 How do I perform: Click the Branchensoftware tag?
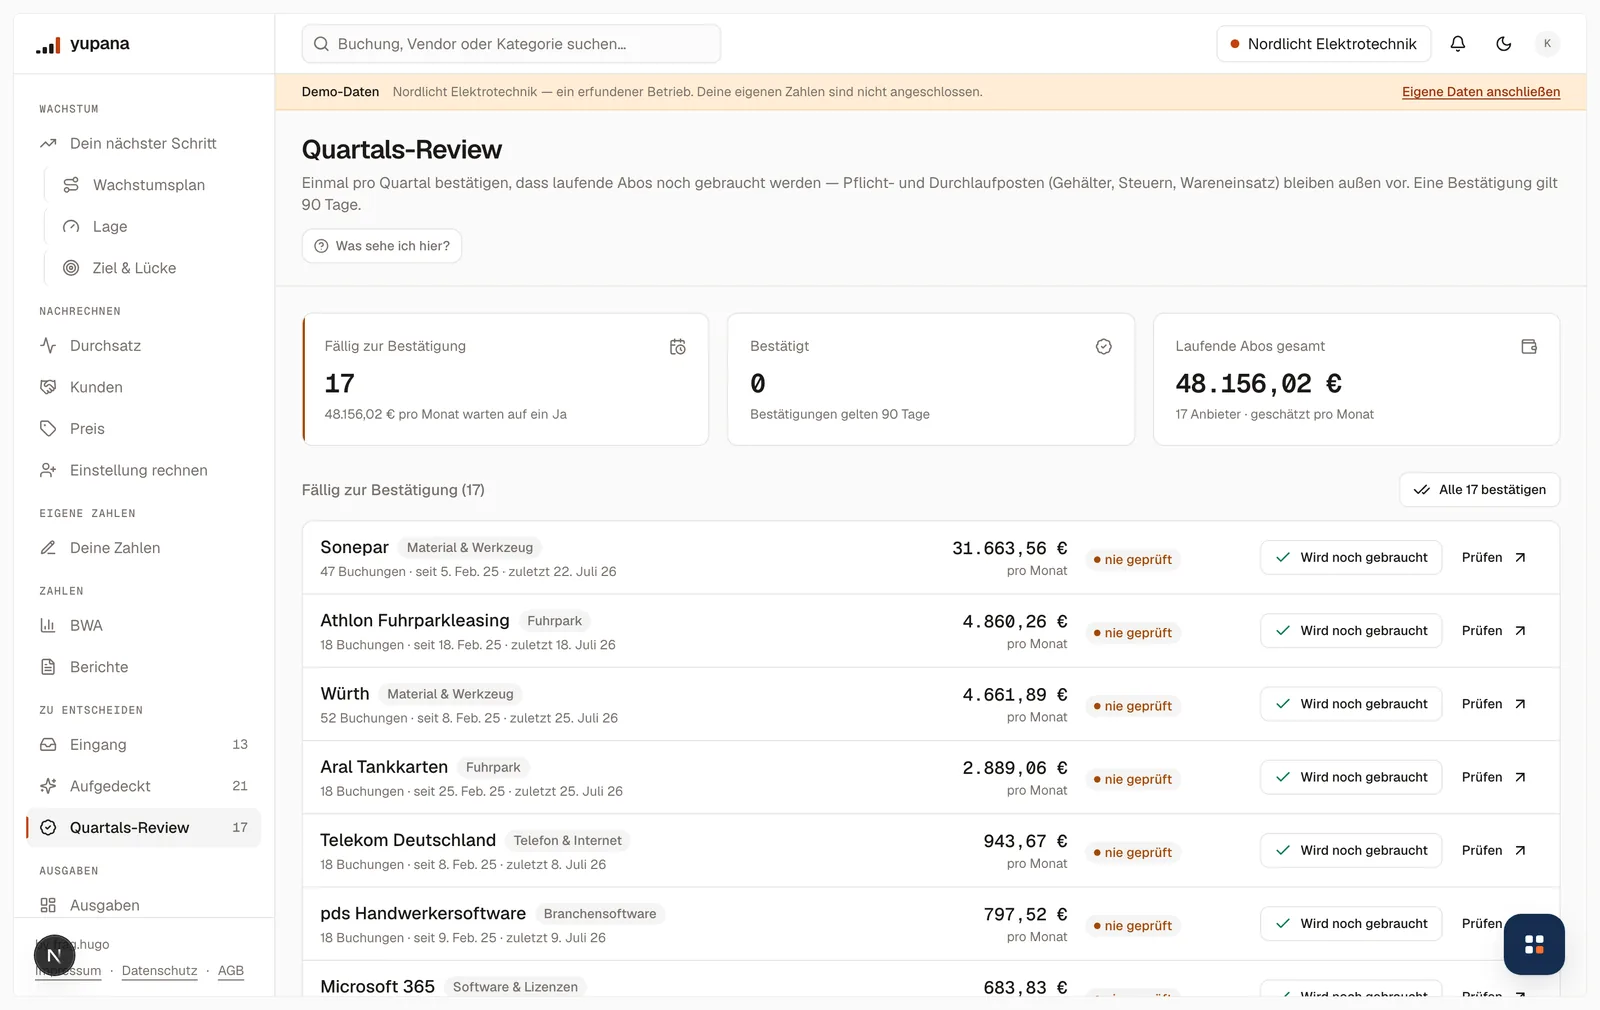[x=600, y=914]
